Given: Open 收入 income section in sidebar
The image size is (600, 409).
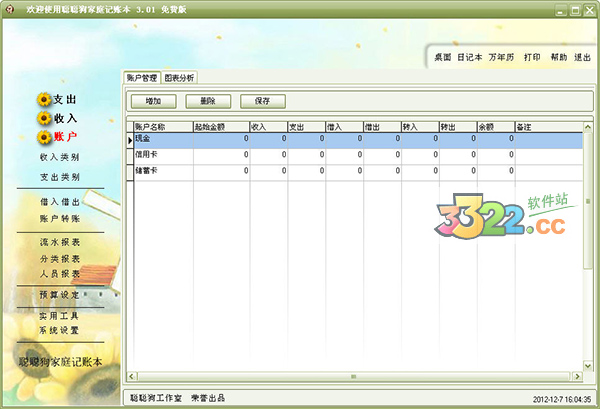Looking at the screenshot, I should coord(65,118).
